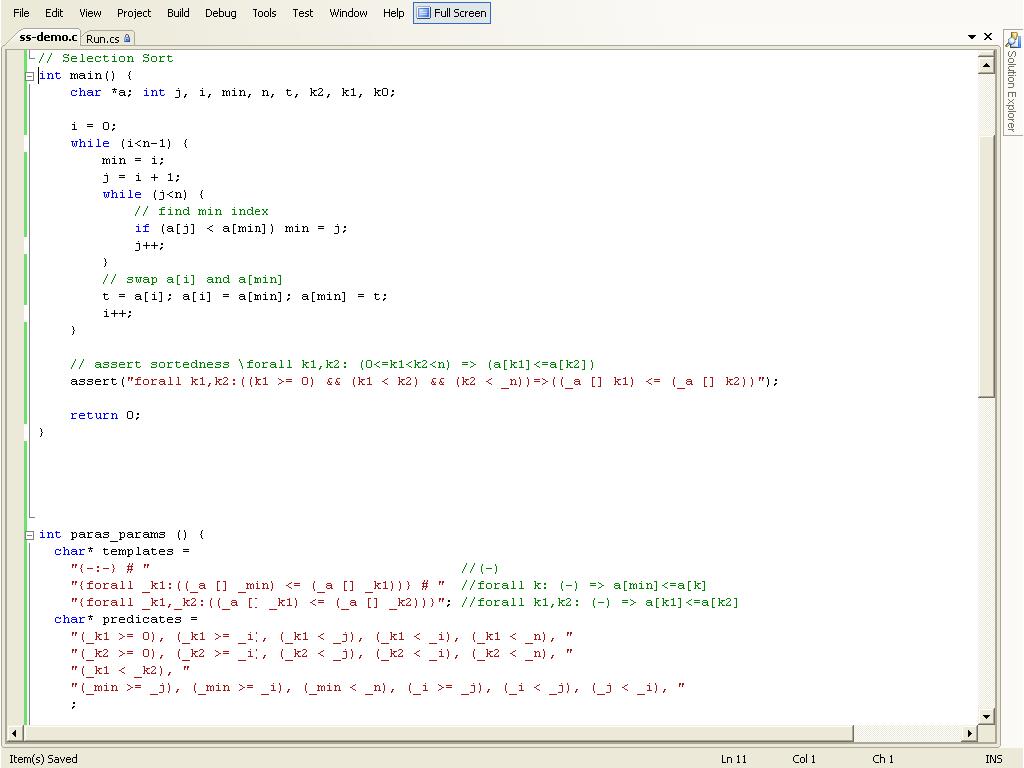Click the Solution Explorer icon in the side panel

point(1012,41)
